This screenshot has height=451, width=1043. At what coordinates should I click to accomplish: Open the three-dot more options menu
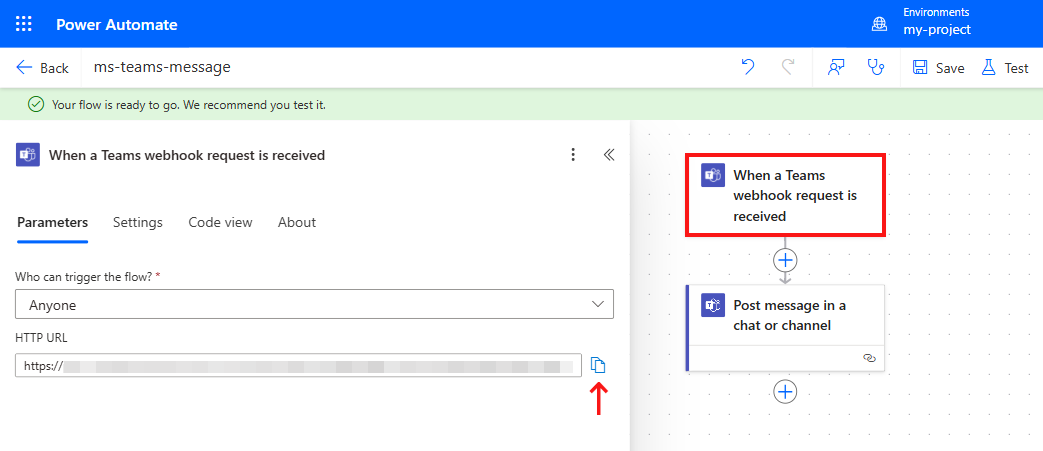click(573, 155)
